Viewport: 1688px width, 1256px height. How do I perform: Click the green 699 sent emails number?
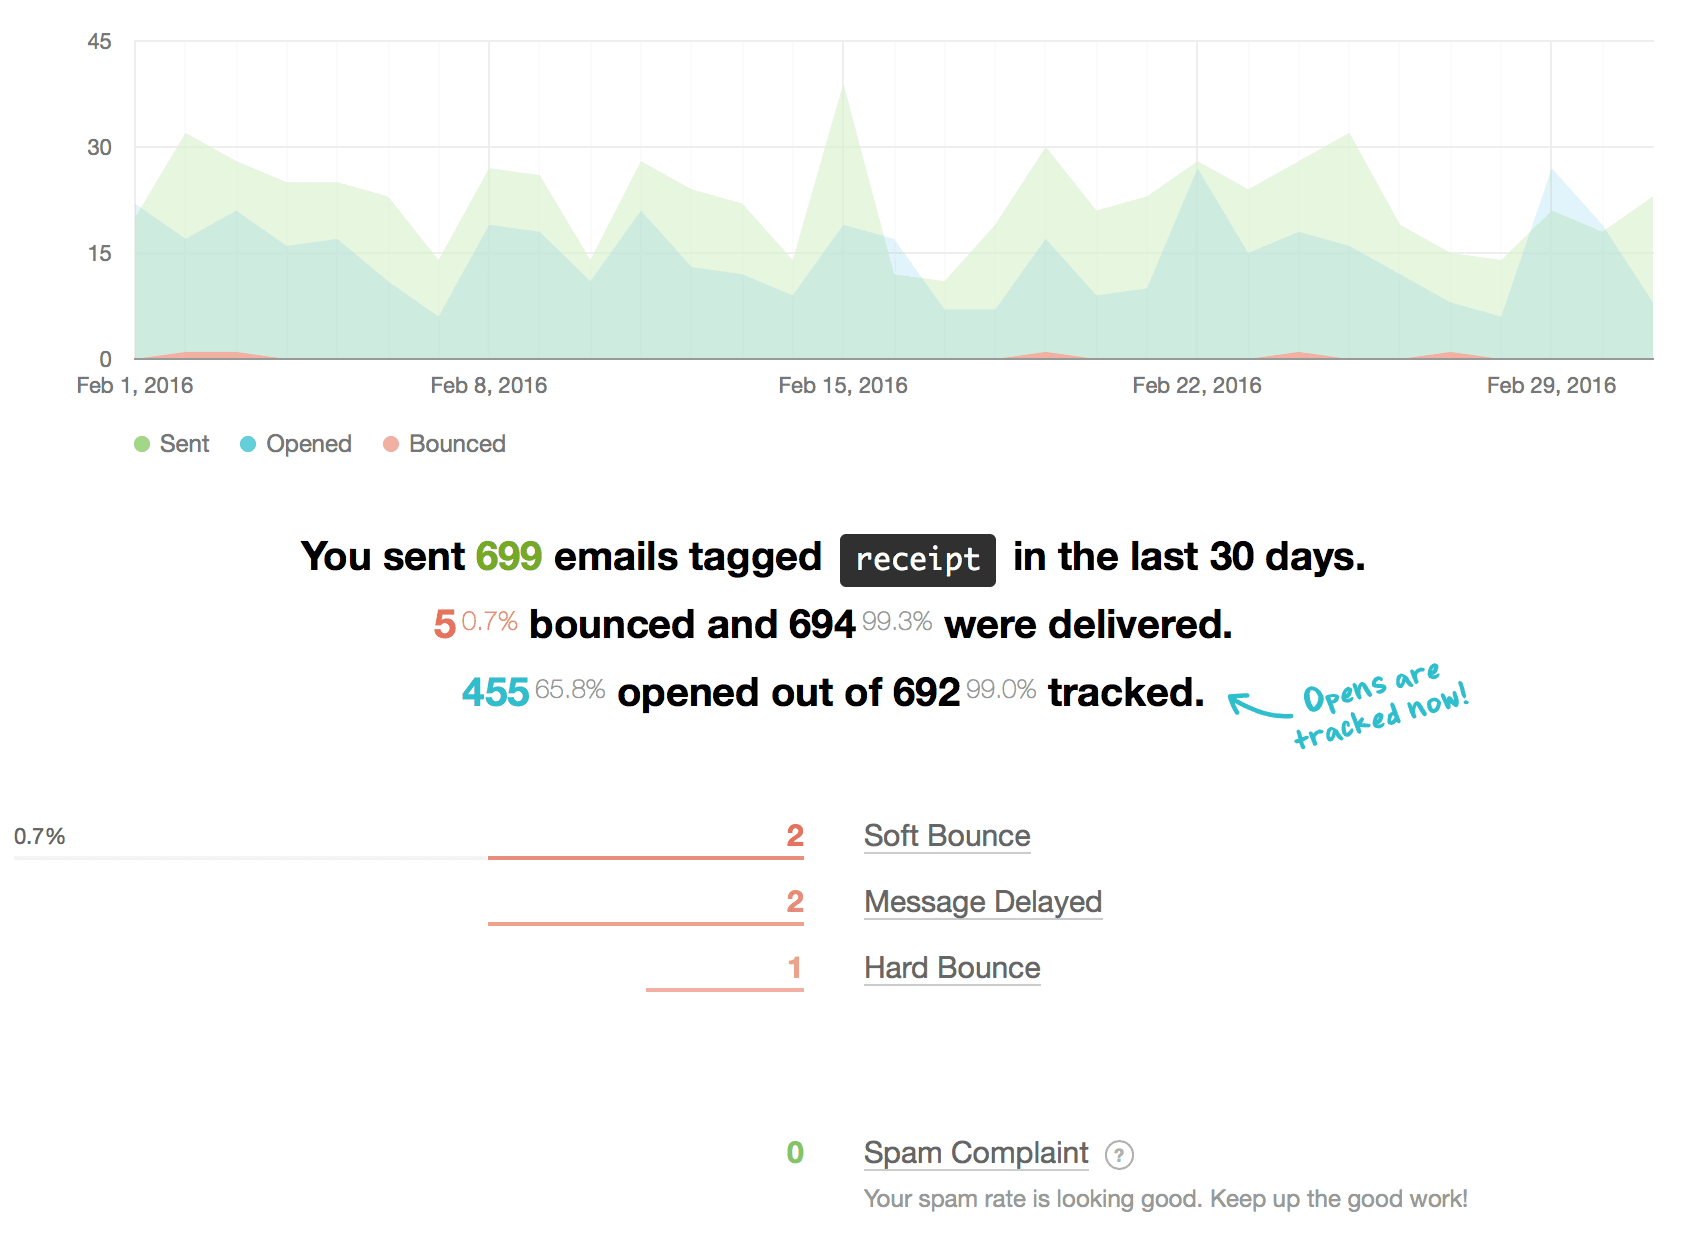(508, 557)
